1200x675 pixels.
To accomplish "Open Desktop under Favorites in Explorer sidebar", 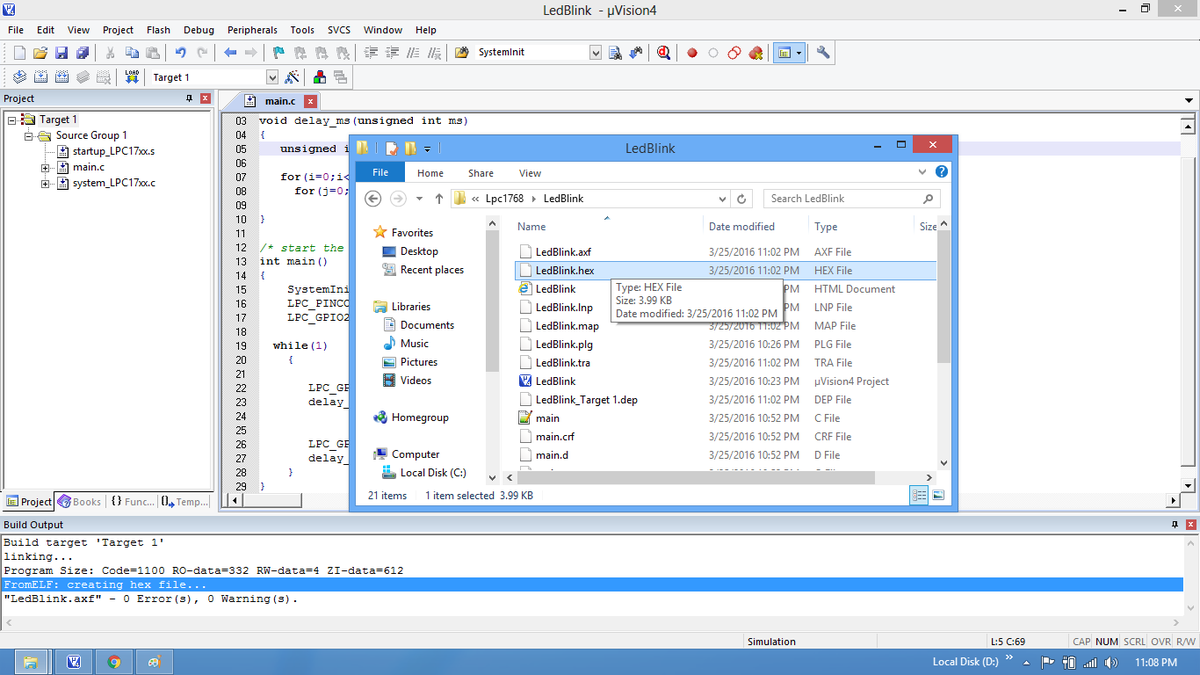I will 419,251.
